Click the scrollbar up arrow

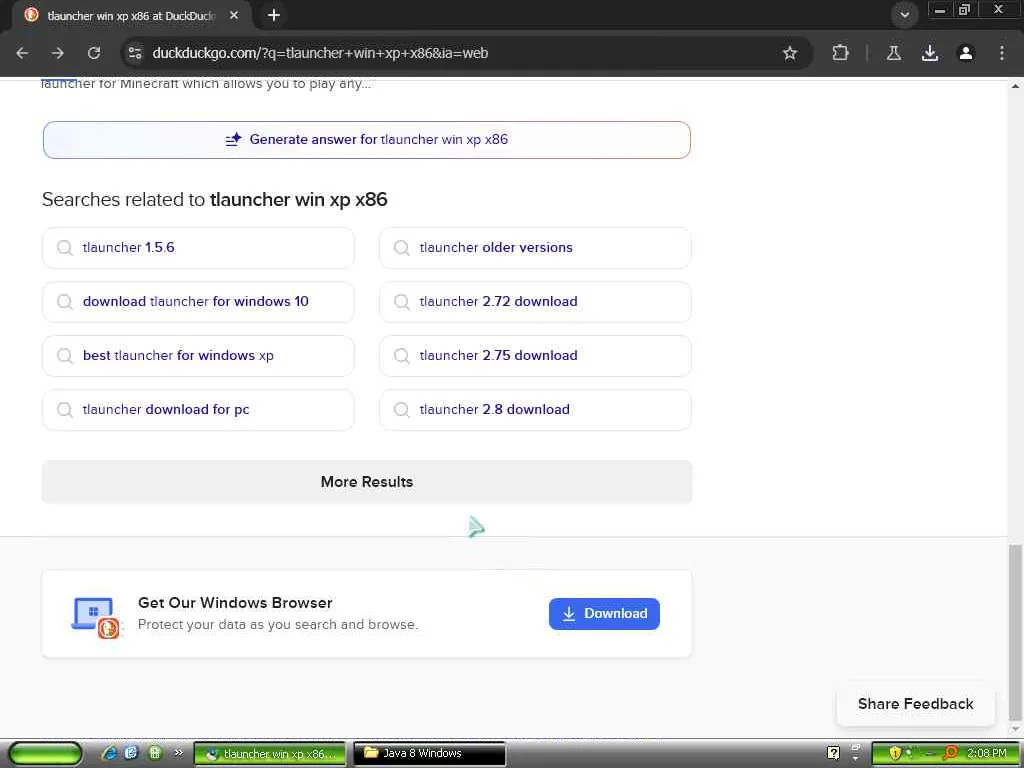tap(1015, 86)
